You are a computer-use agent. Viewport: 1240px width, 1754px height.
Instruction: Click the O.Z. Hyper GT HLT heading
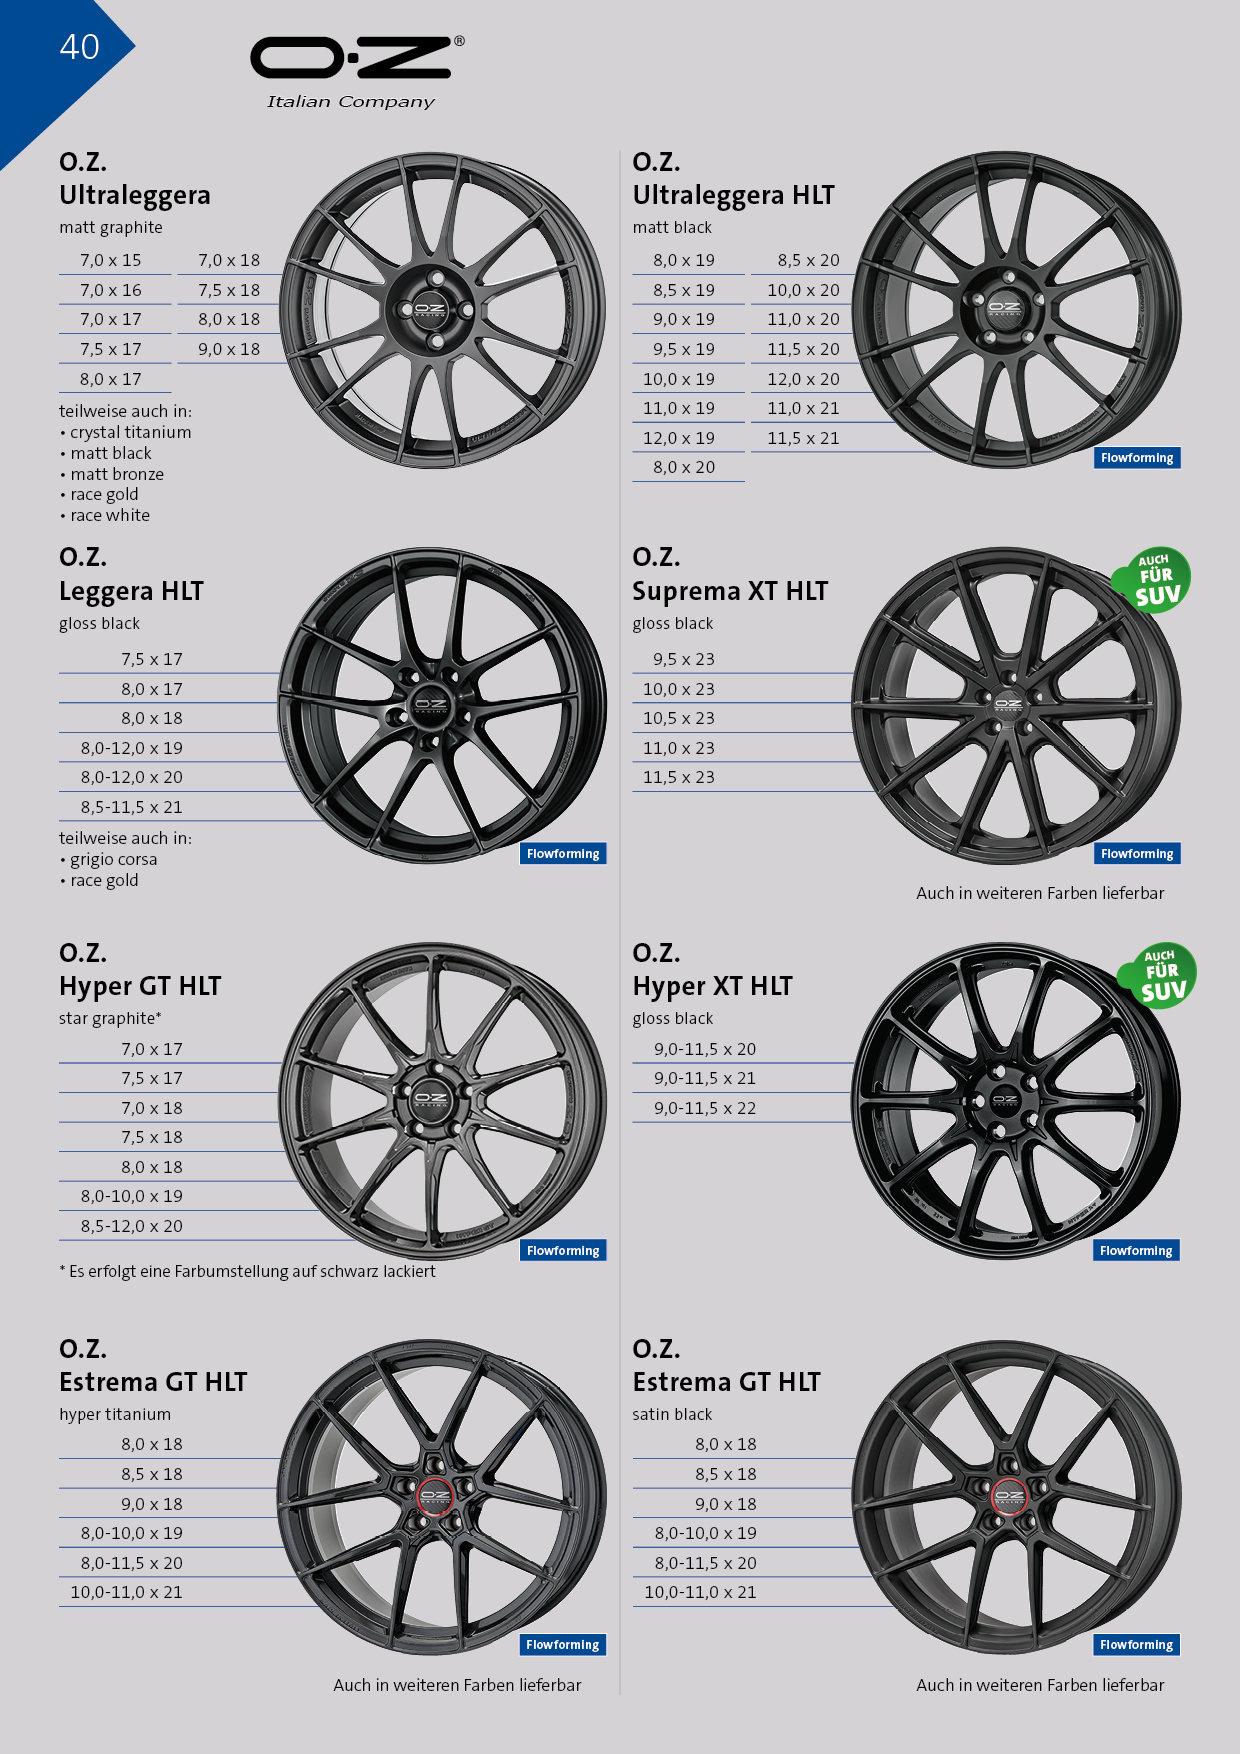(140, 970)
